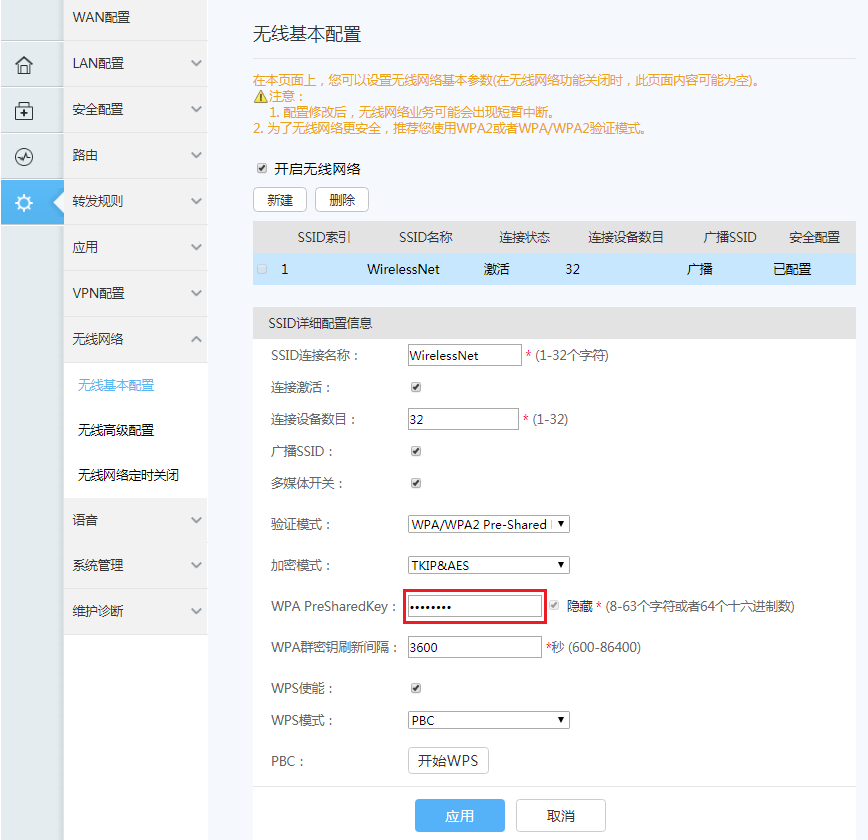Click 安全配置 column header in table
This screenshot has width=868, height=840.
point(814,238)
